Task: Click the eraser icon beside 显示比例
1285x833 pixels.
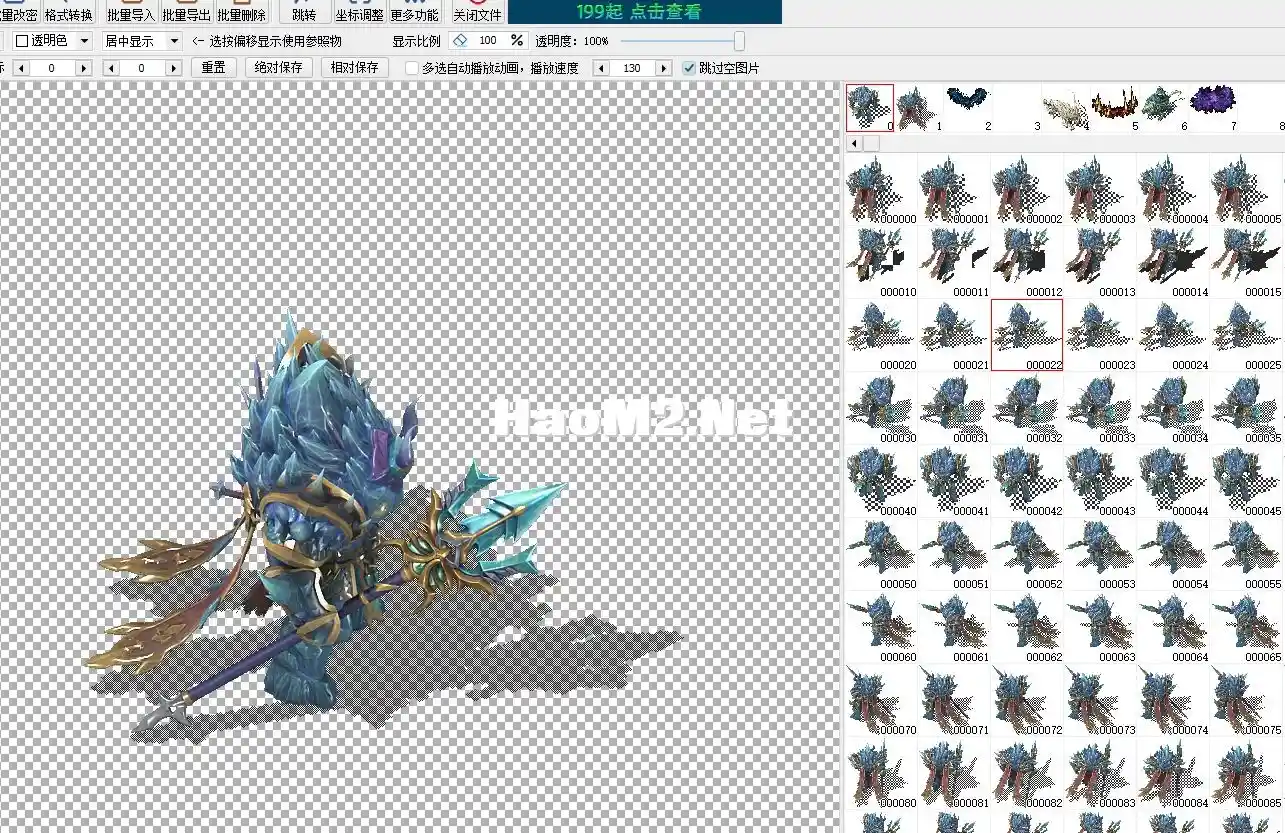Action: tap(460, 41)
